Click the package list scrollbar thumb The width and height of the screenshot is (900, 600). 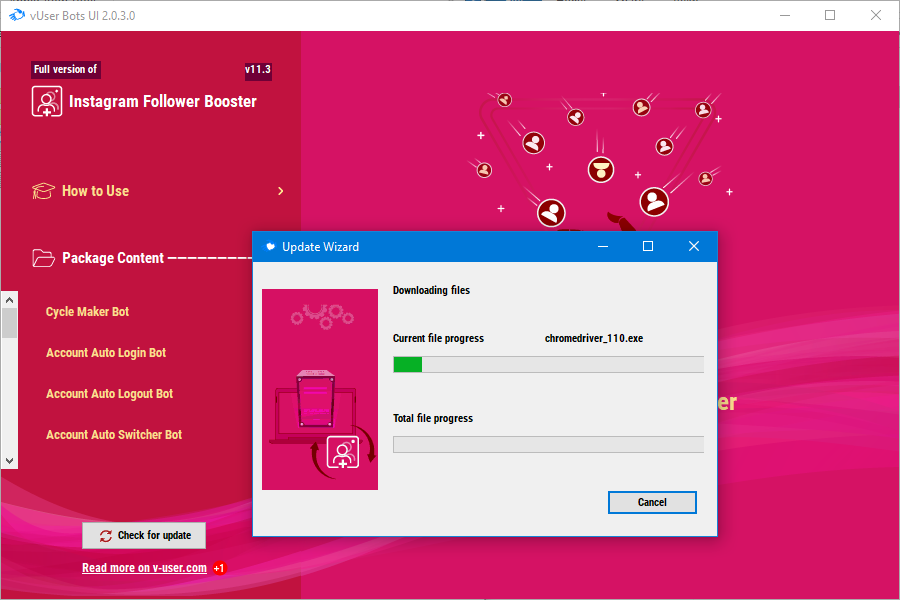9,323
